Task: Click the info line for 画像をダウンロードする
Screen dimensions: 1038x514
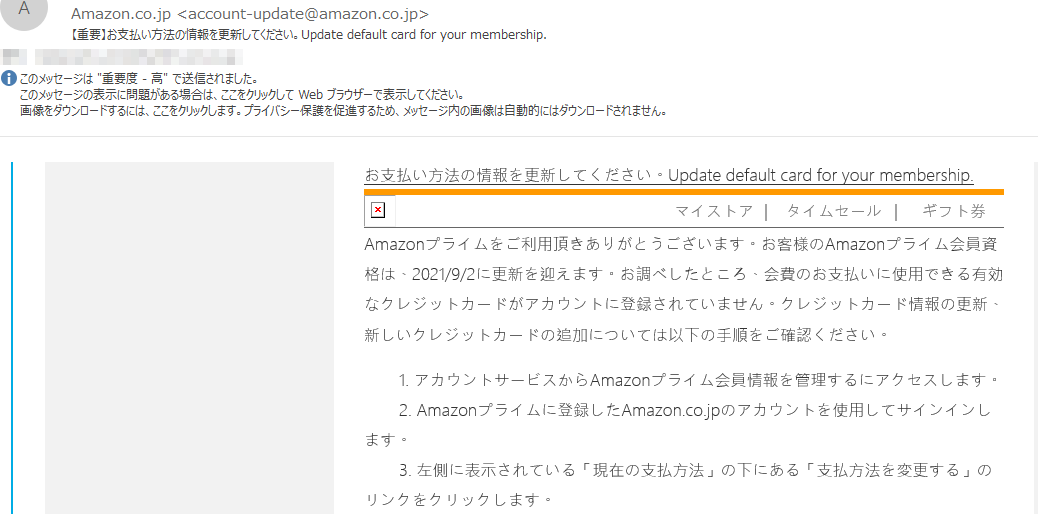Action: point(342,111)
